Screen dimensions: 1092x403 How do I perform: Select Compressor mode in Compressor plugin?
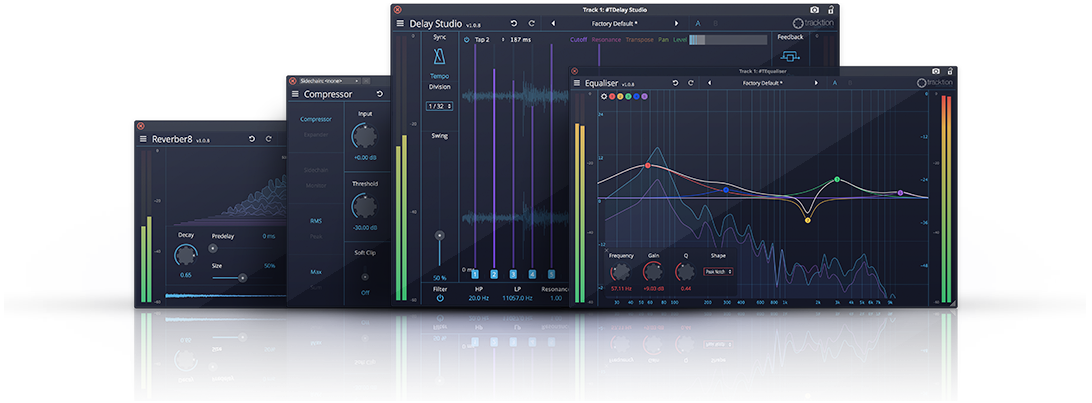(x=315, y=119)
